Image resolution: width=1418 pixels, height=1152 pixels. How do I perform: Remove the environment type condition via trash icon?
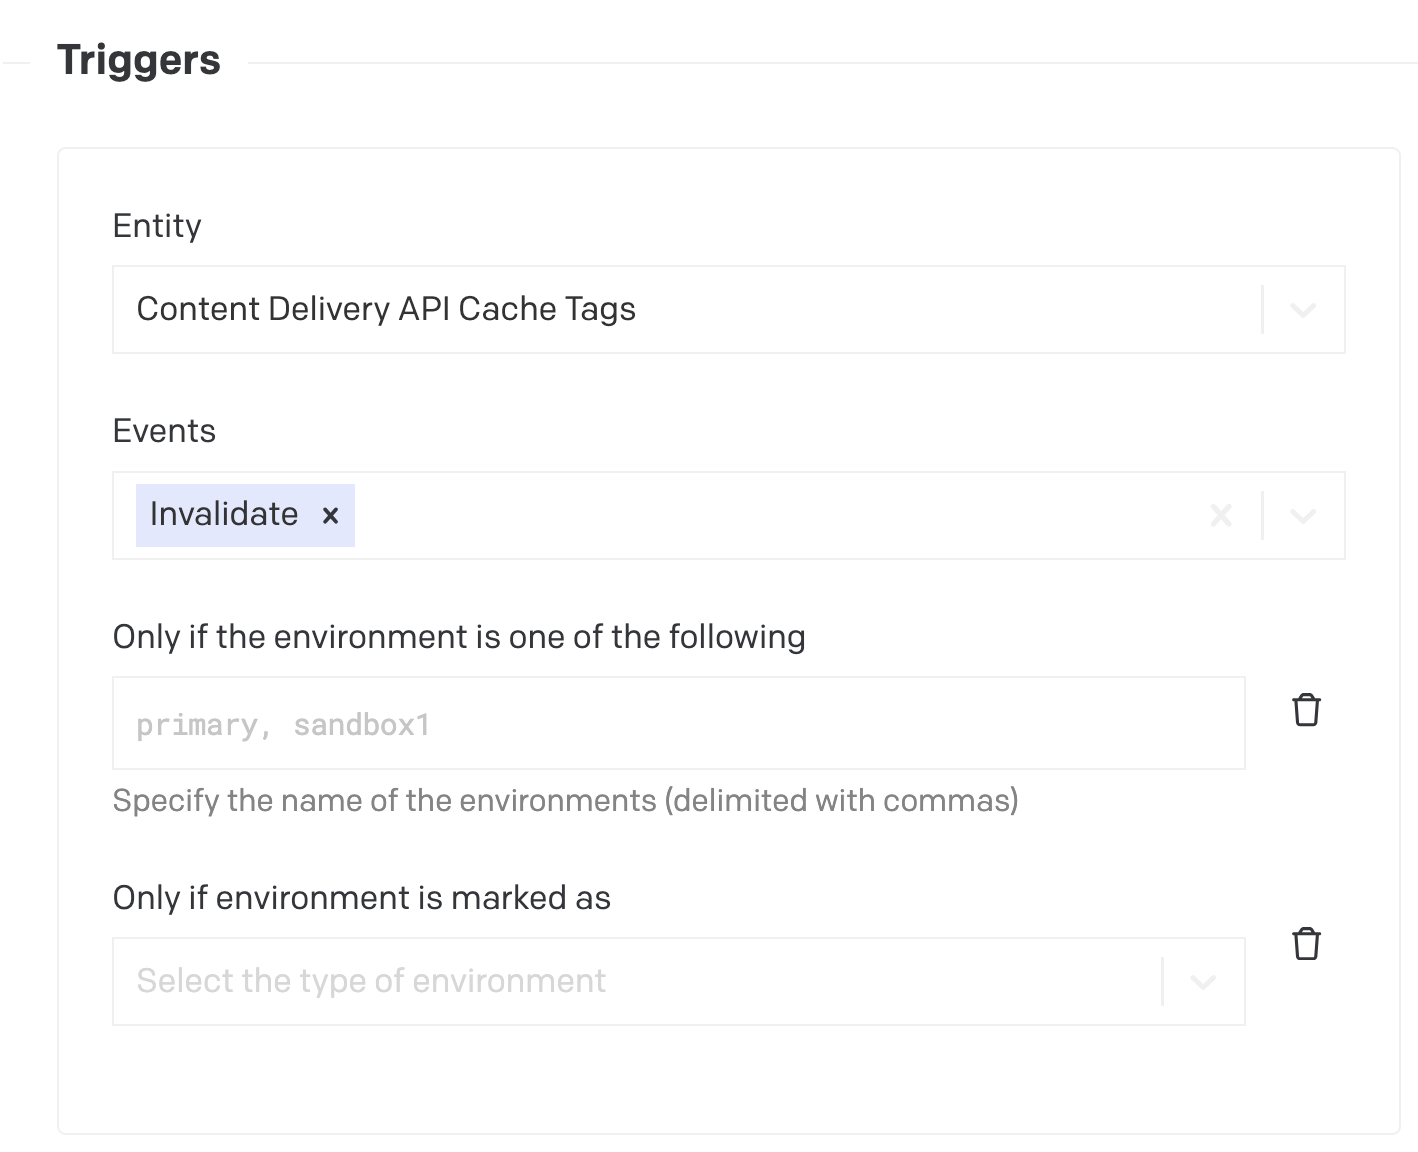(1306, 944)
